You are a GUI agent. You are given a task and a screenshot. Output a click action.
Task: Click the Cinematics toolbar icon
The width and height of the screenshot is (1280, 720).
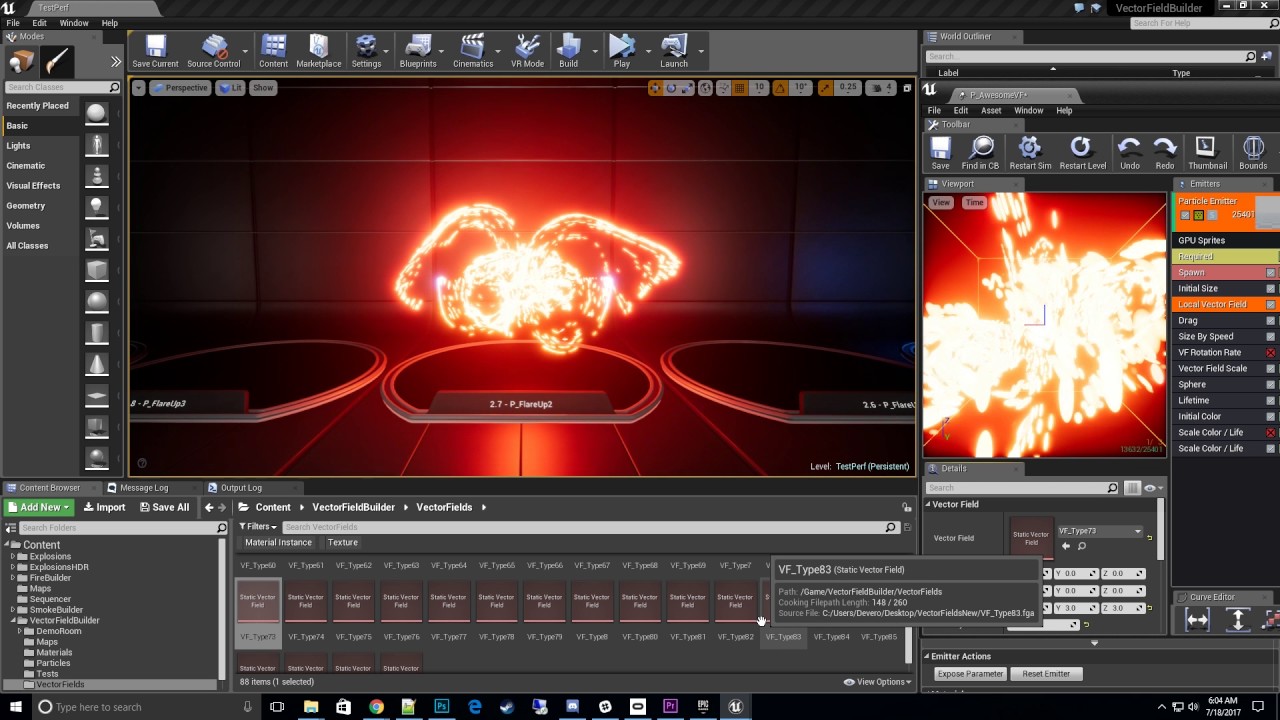tap(473, 52)
